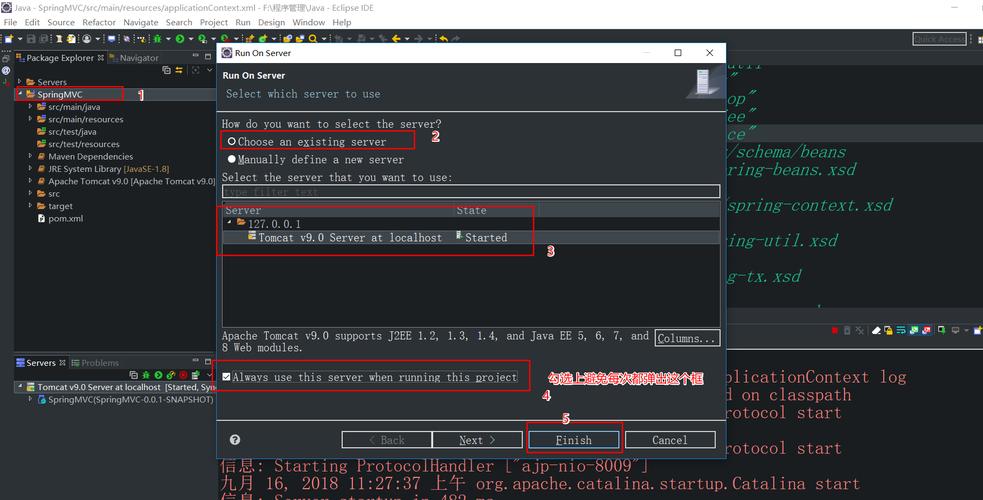
Task: Open the Navigate menu
Action: click(140, 22)
